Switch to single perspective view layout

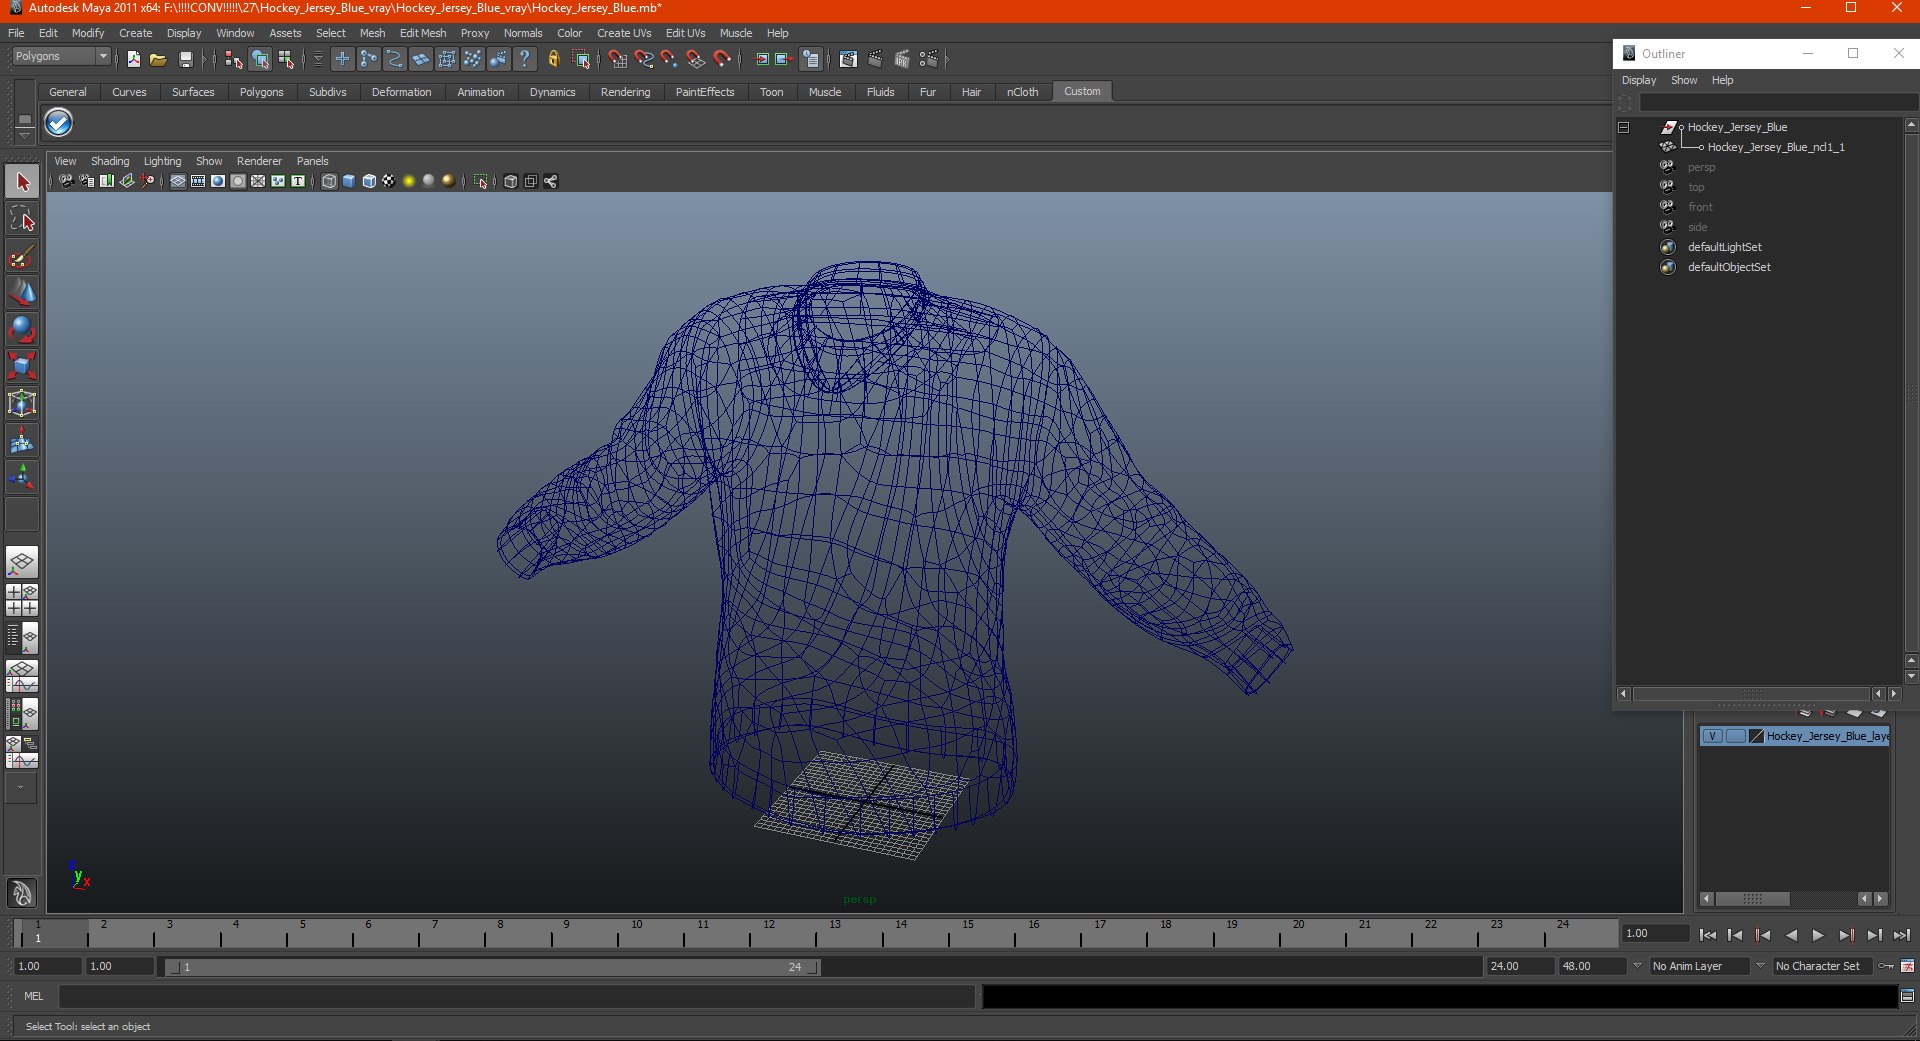click(22, 563)
